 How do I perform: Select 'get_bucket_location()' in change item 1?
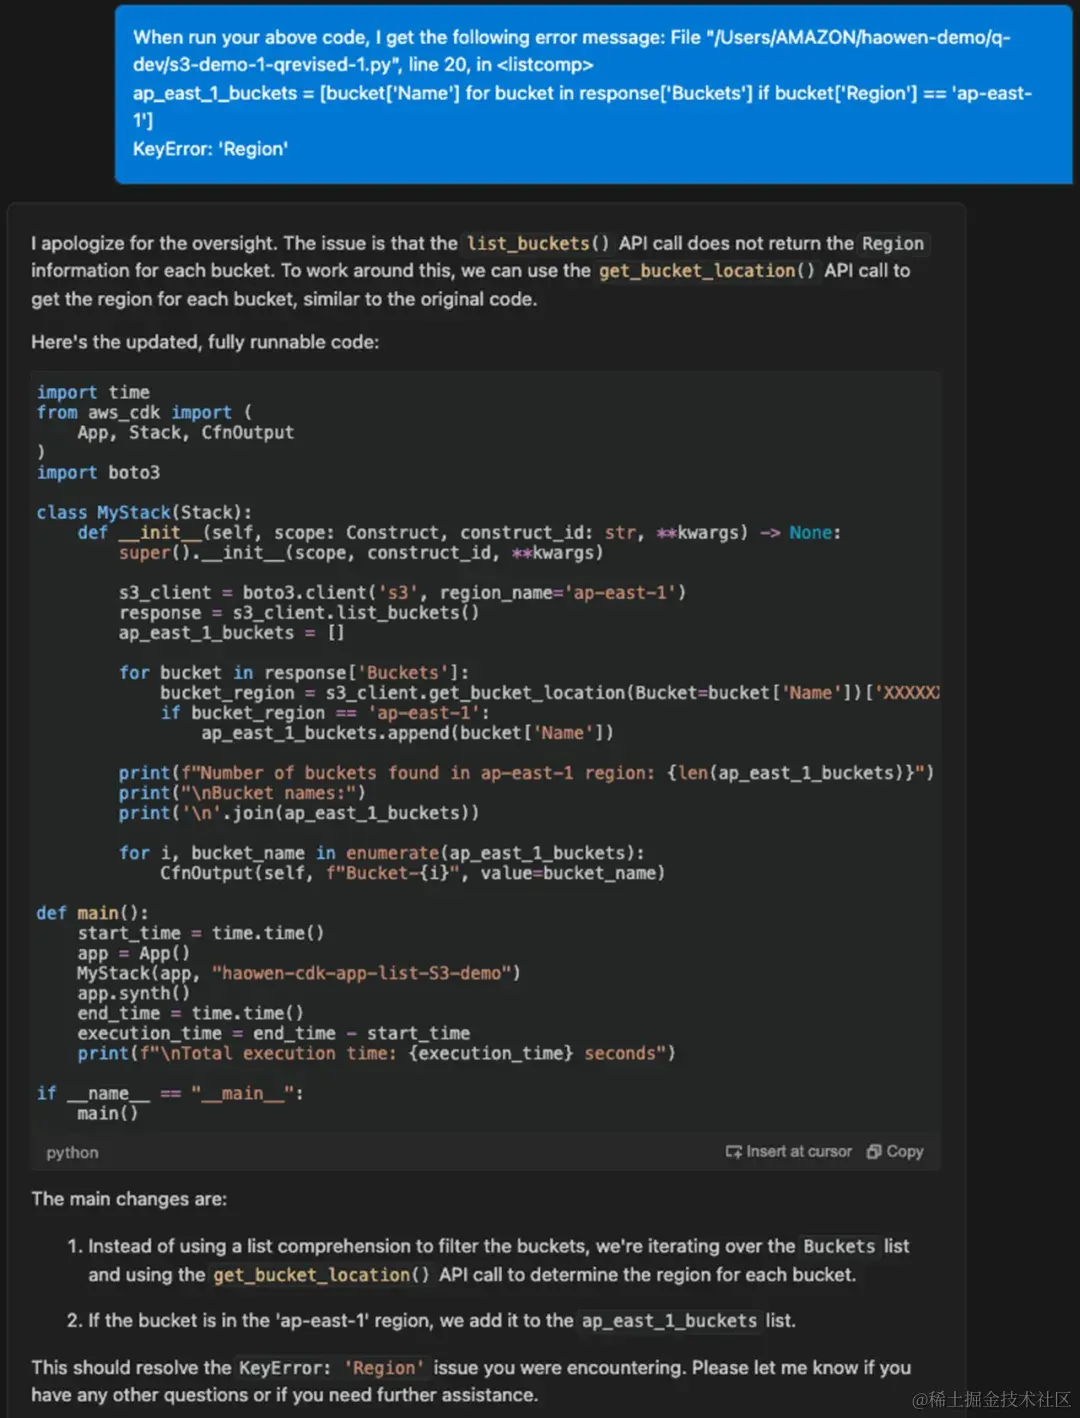(x=321, y=1275)
